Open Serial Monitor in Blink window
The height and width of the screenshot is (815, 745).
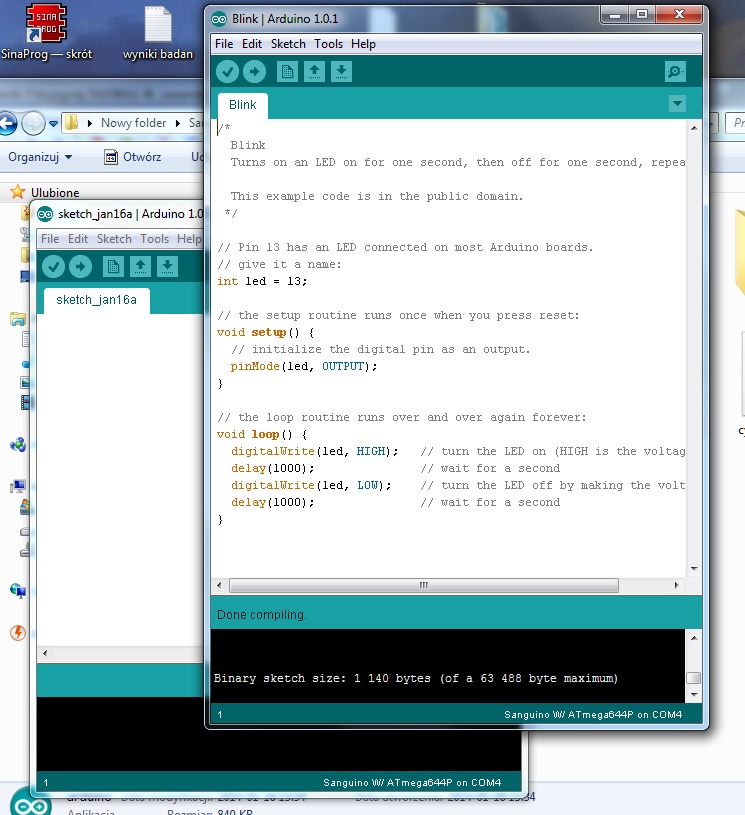pos(675,72)
